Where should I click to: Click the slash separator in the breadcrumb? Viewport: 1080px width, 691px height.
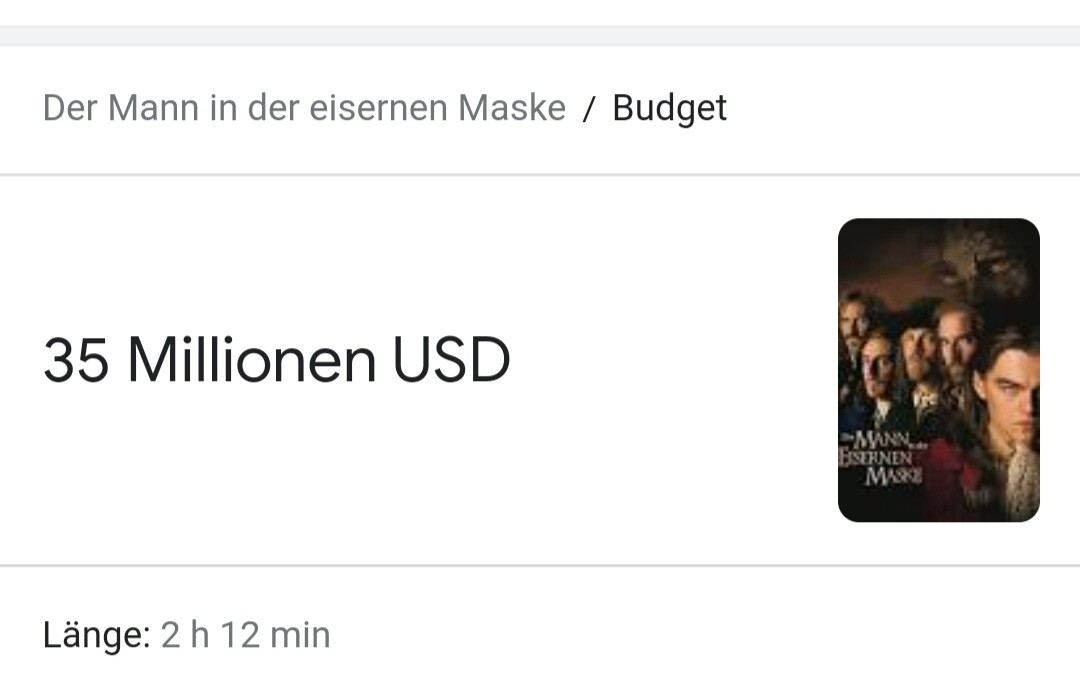(x=588, y=109)
